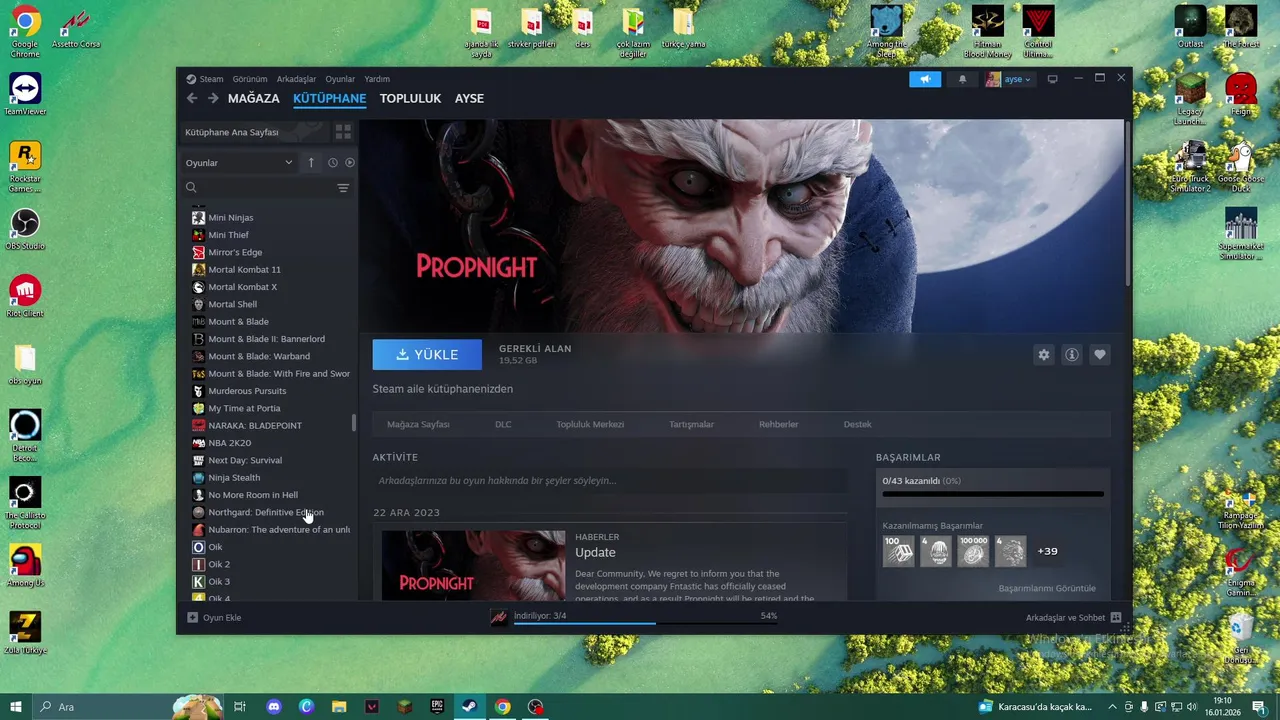The width and height of the screenshot is (1280, 720).
Task: Click the game list scrollbar
Action: [353, 423]
